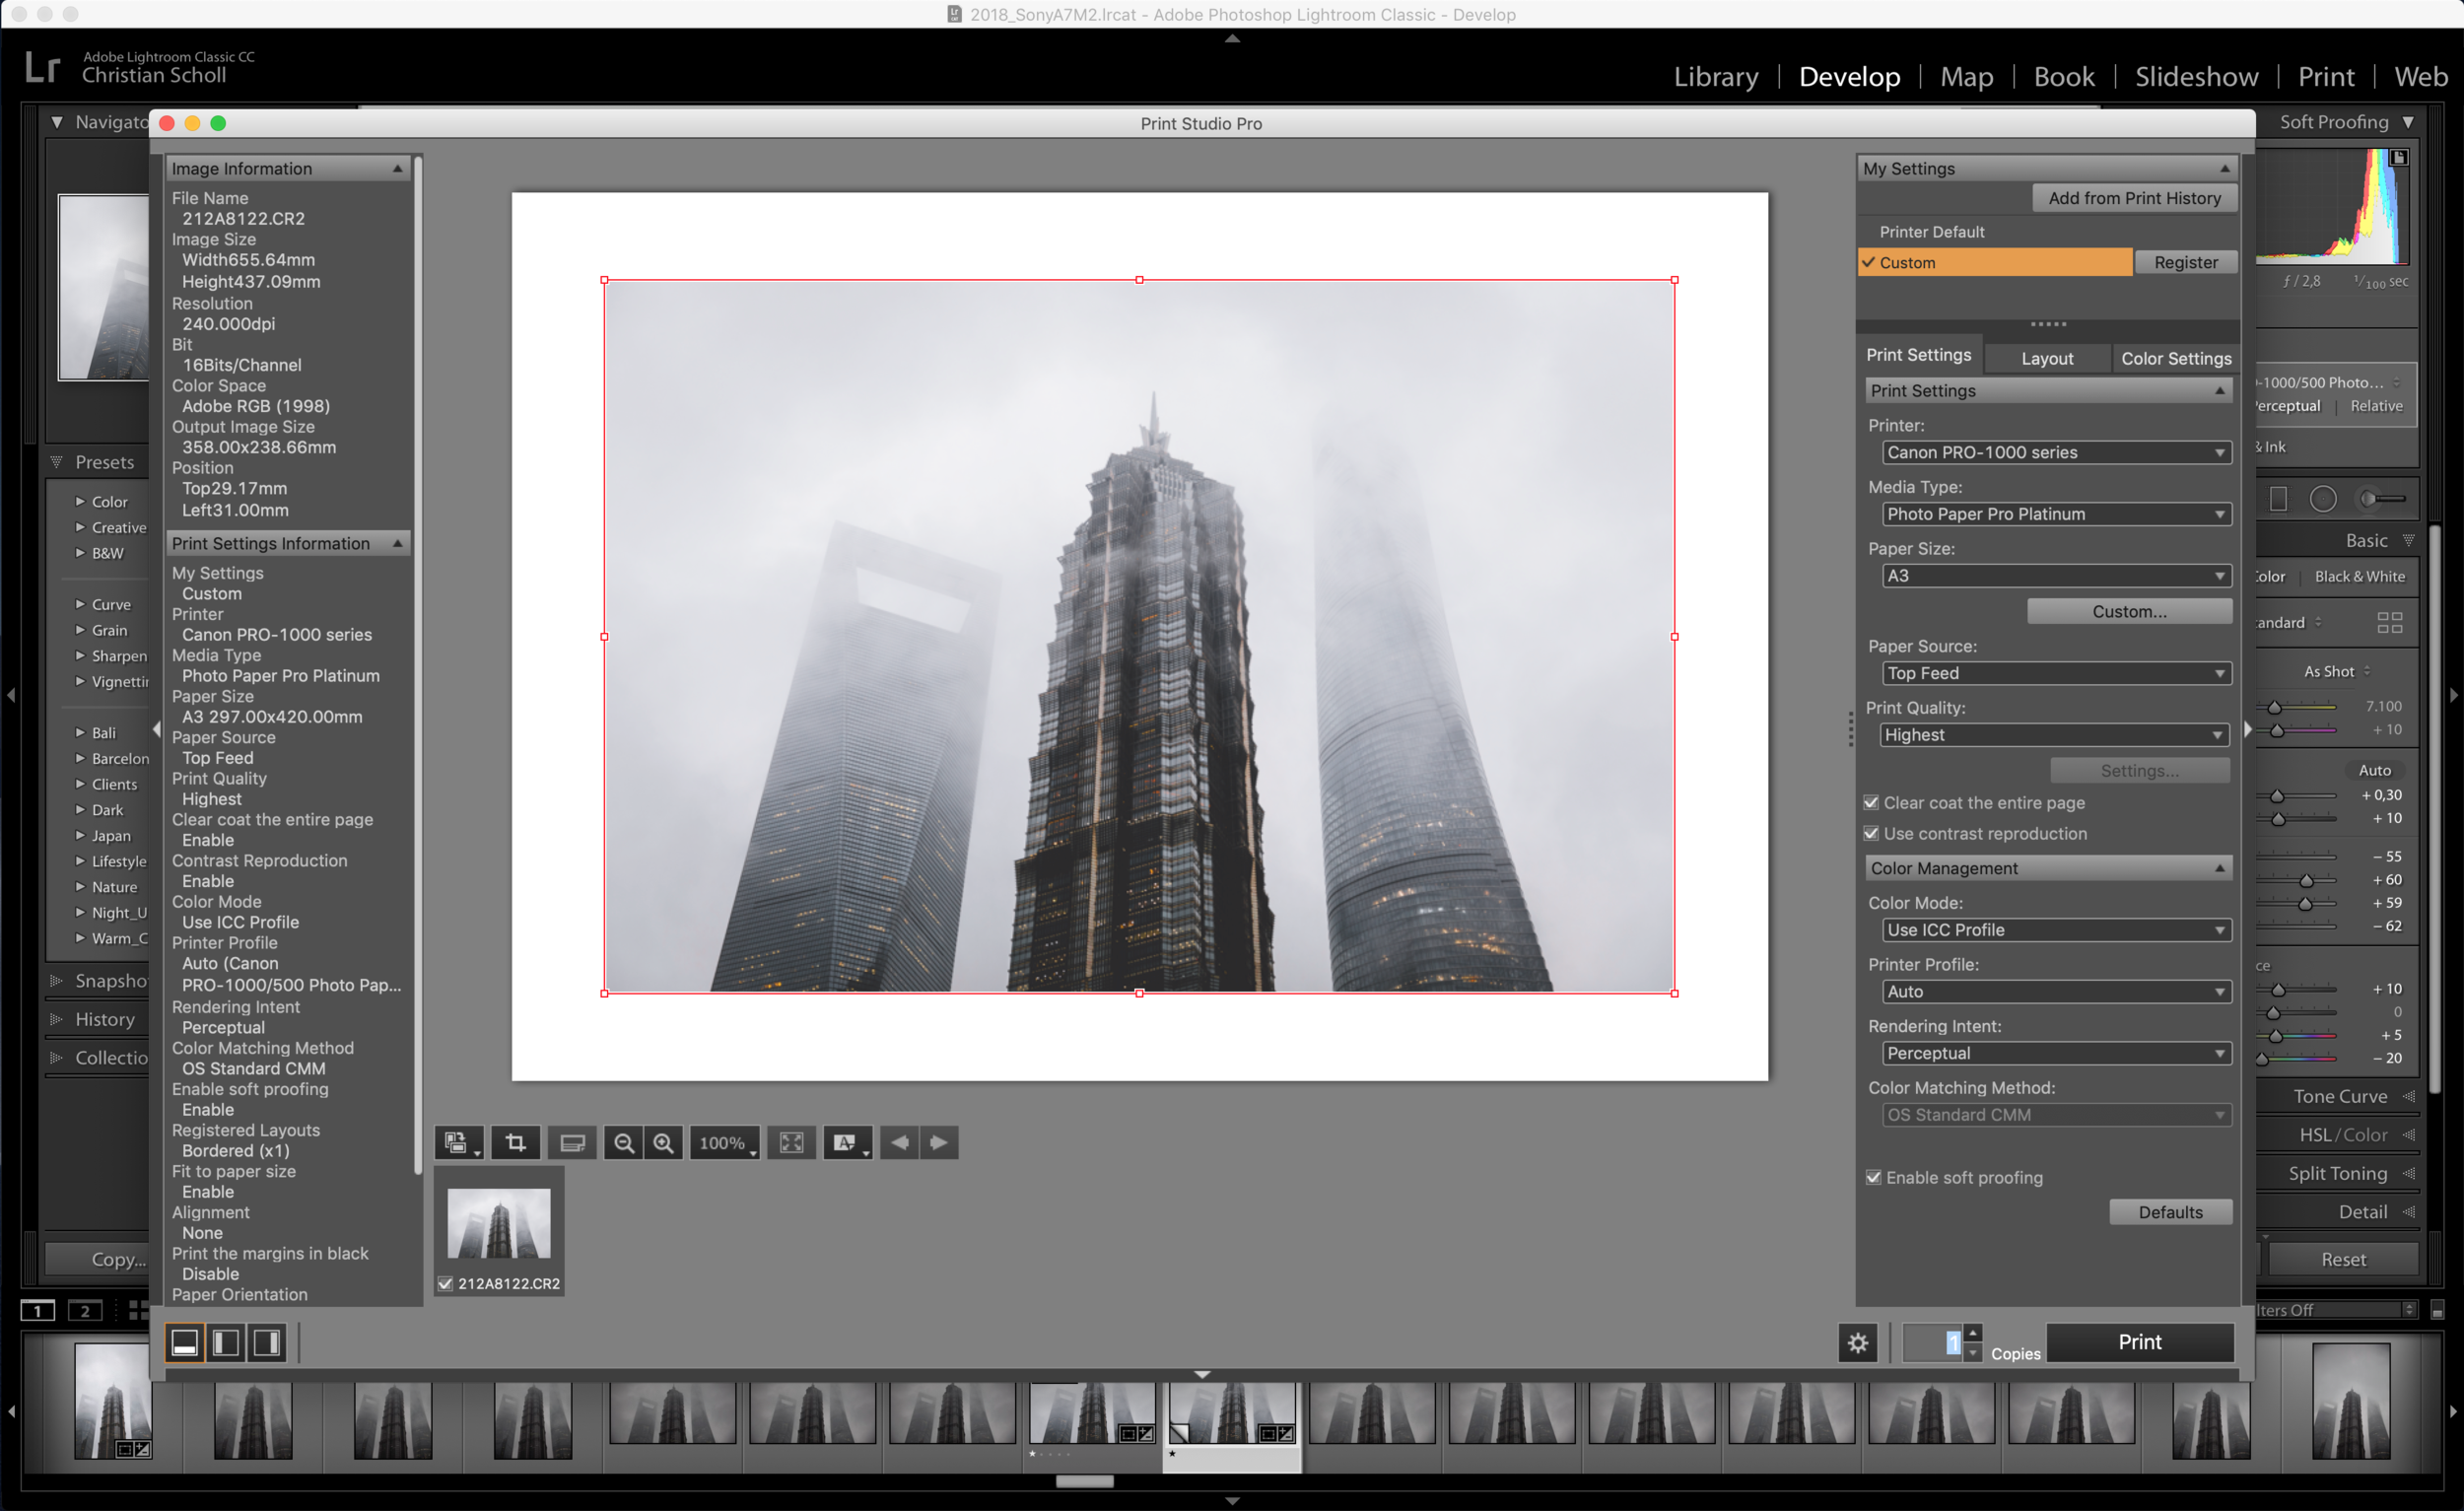Disable Use contrast reproduction

tap(1871, 833)
